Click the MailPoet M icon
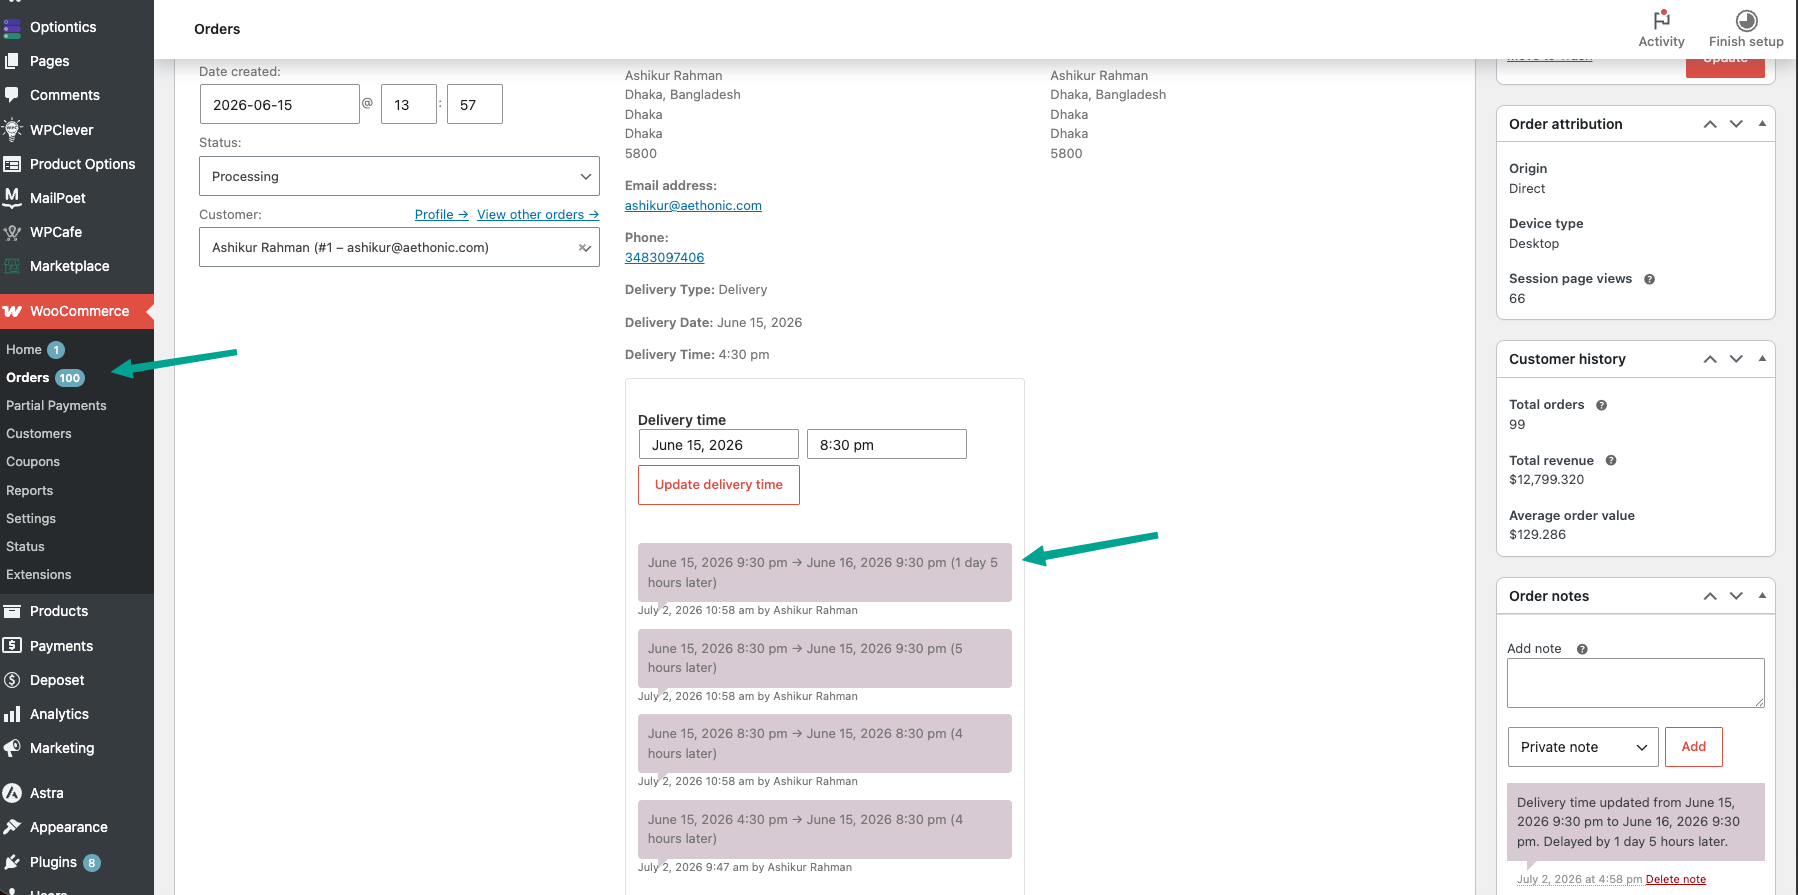This screenshot has height=895, width=1798. tap(12, 198)
